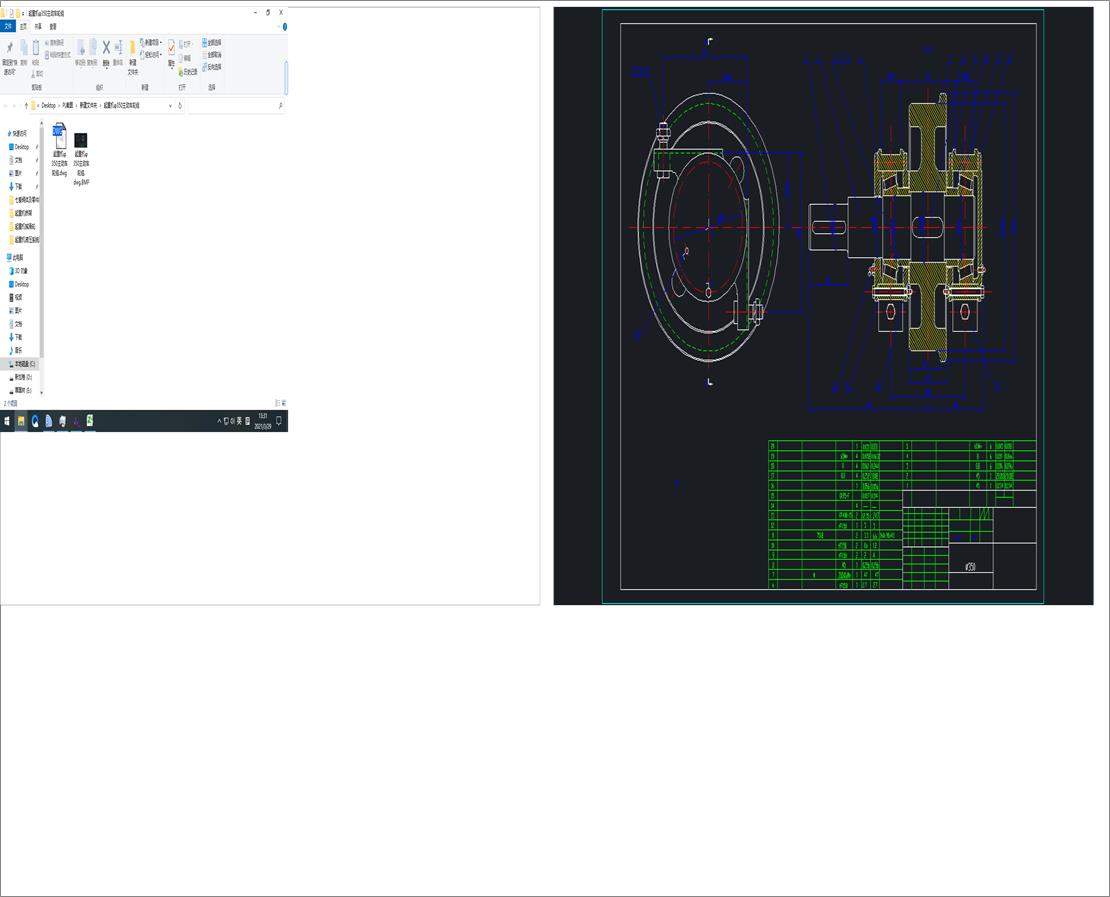Click Invert selection in the ribbon
The image size is (1110, 897).
click(x=212, y=67)
